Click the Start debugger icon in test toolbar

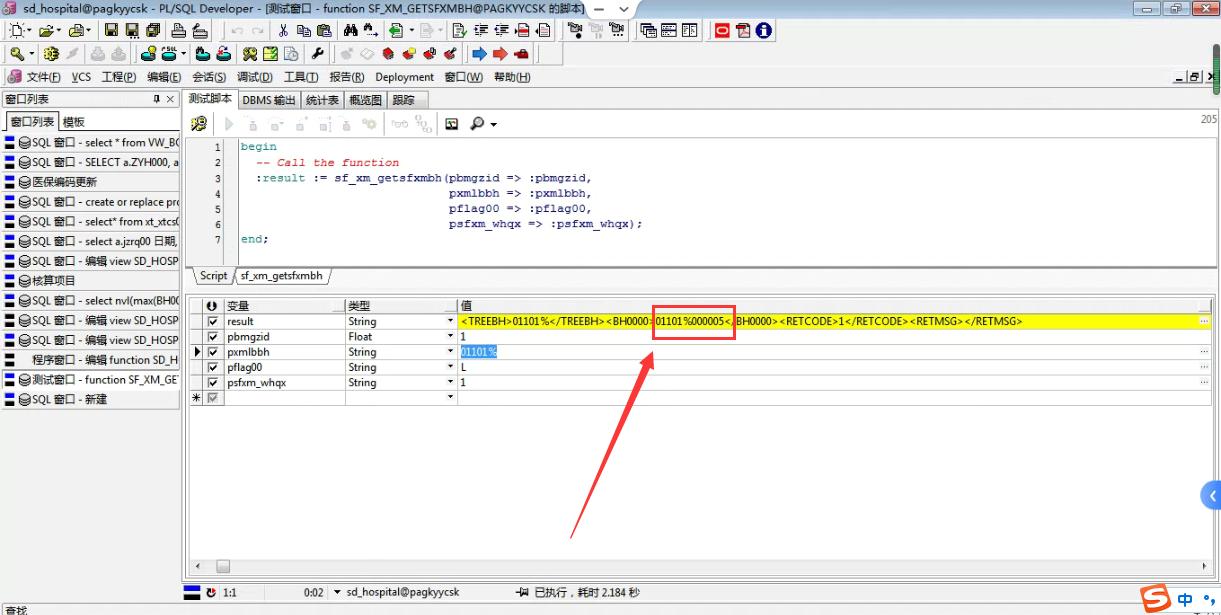tap(199, 124)
